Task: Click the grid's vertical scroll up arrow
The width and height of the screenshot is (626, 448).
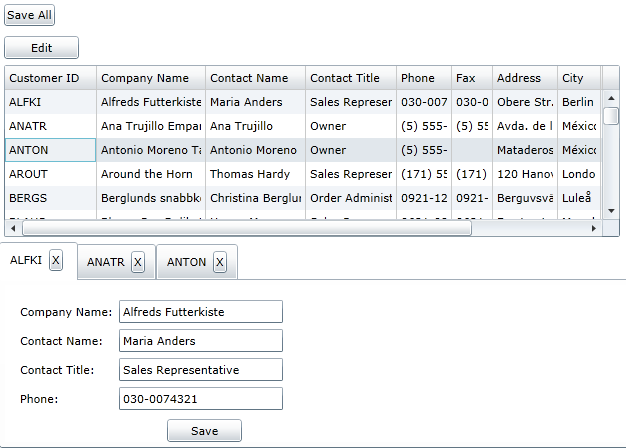Action: [x=611, y=98]
